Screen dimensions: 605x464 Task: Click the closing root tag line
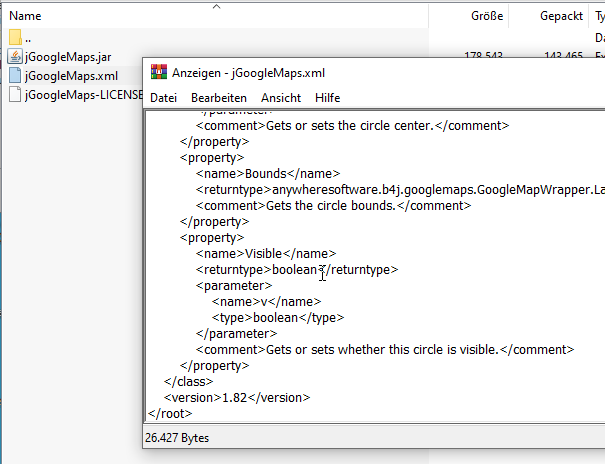point(169,412)
